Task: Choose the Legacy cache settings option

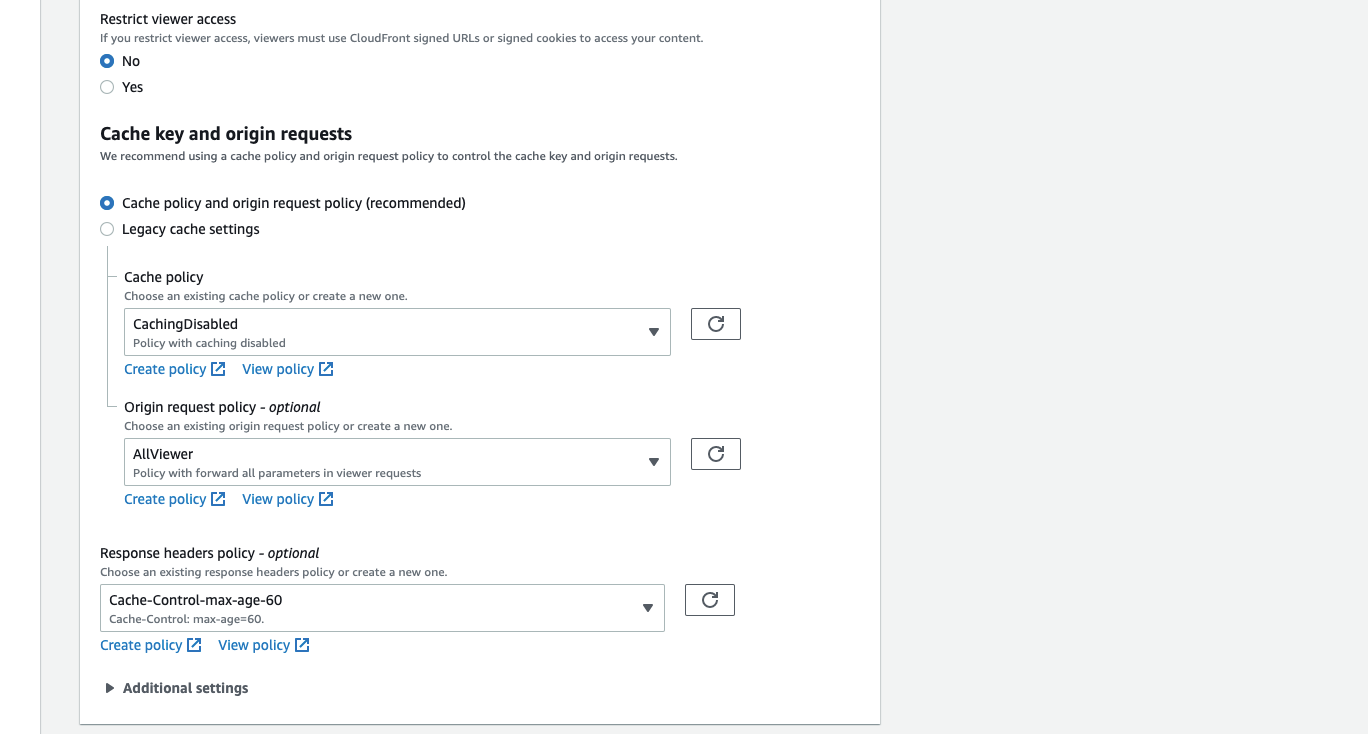Action: coord(107,229)
